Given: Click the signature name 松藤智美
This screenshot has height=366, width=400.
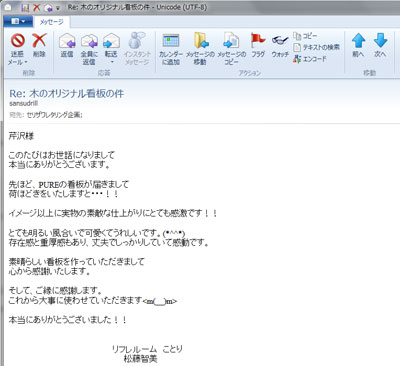Looking at the screenshot, I should (140, 359).
